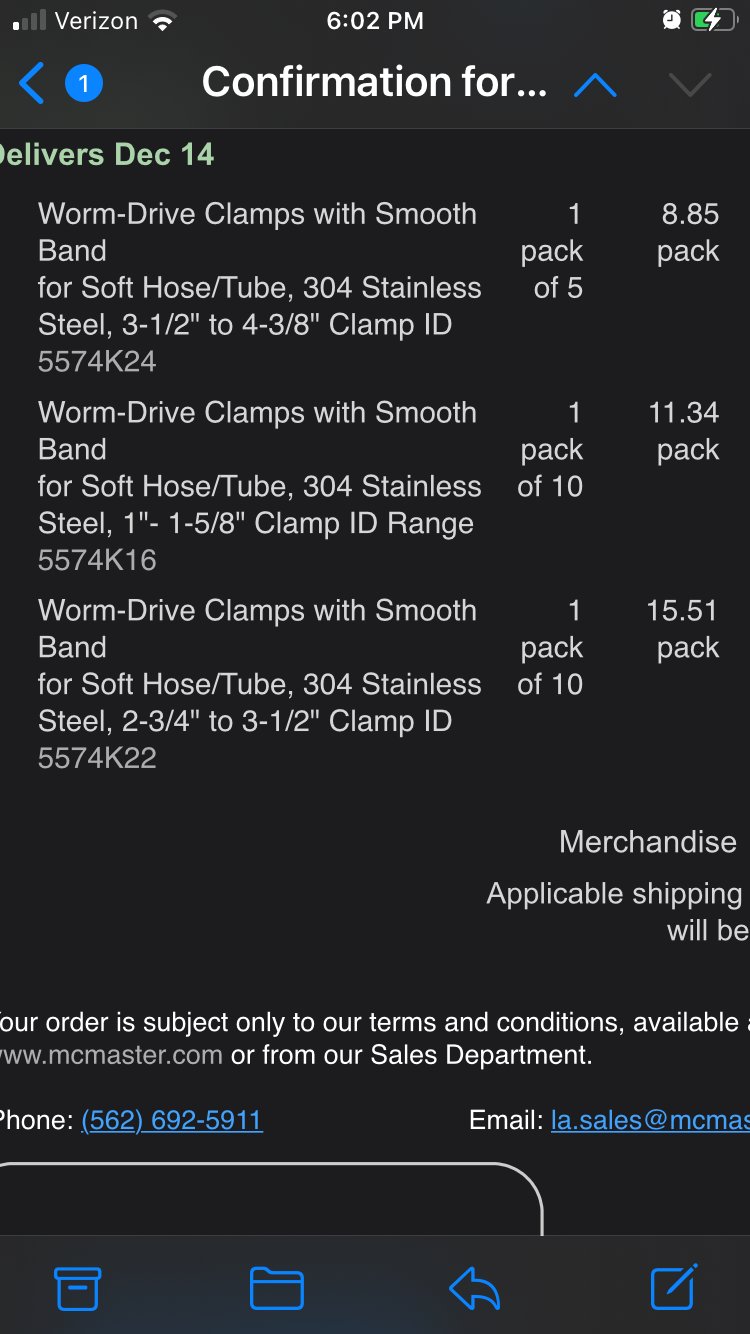This screenshot has width=750, height=1334.
Task: Reply using the reply arrow icon
Action: (x=474, y=1288)
